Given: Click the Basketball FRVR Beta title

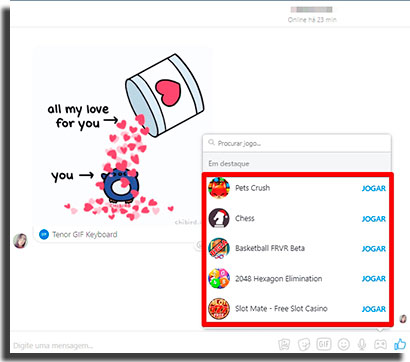Looking at the screenshot, I should tap(270, 248).
